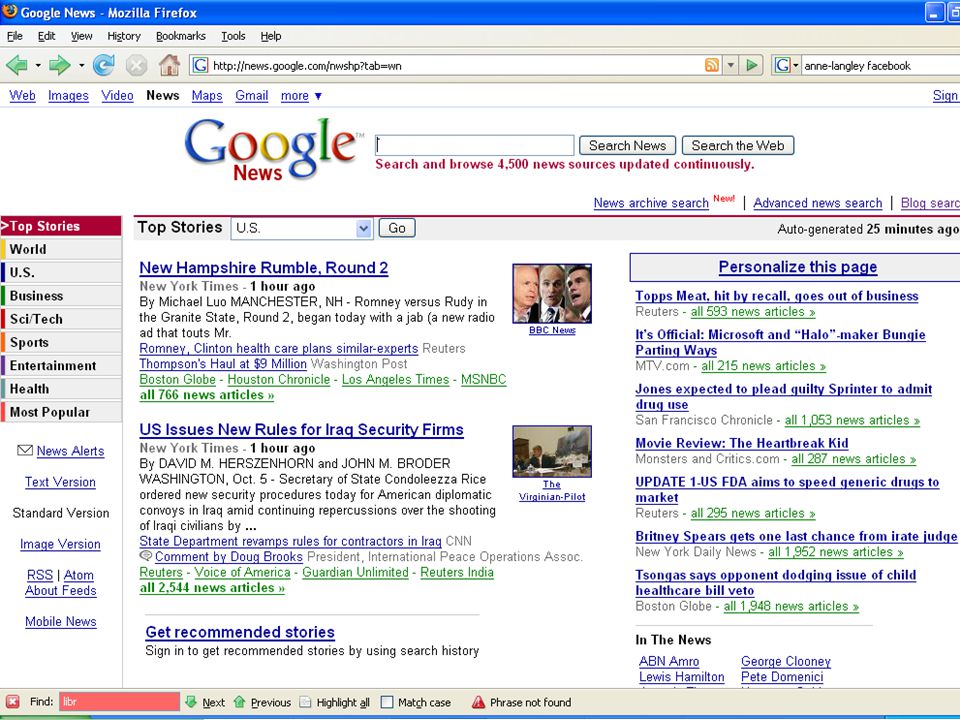The image size is (960, 720).
Task: Open the forward history dropdown arrow
Action: [81, 65]
